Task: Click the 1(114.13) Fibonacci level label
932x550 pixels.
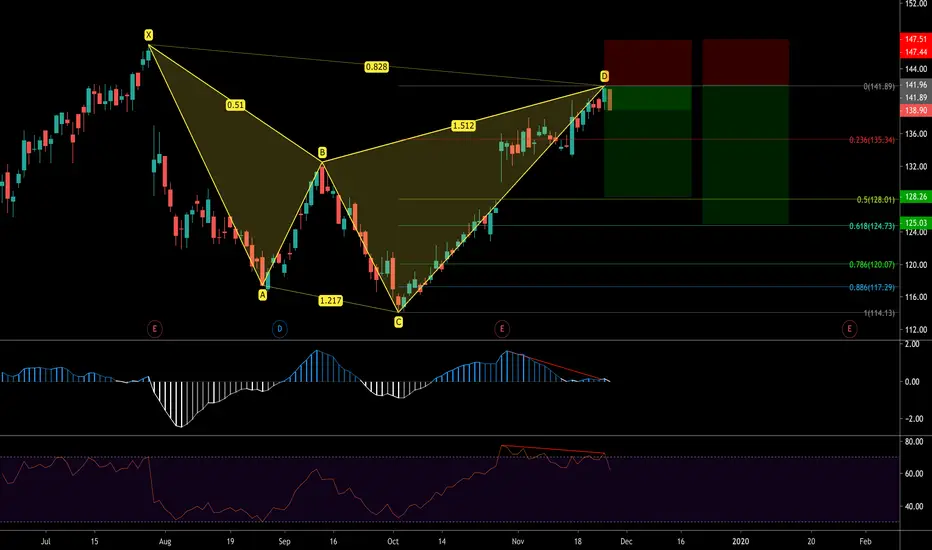Action: point(879,313)
